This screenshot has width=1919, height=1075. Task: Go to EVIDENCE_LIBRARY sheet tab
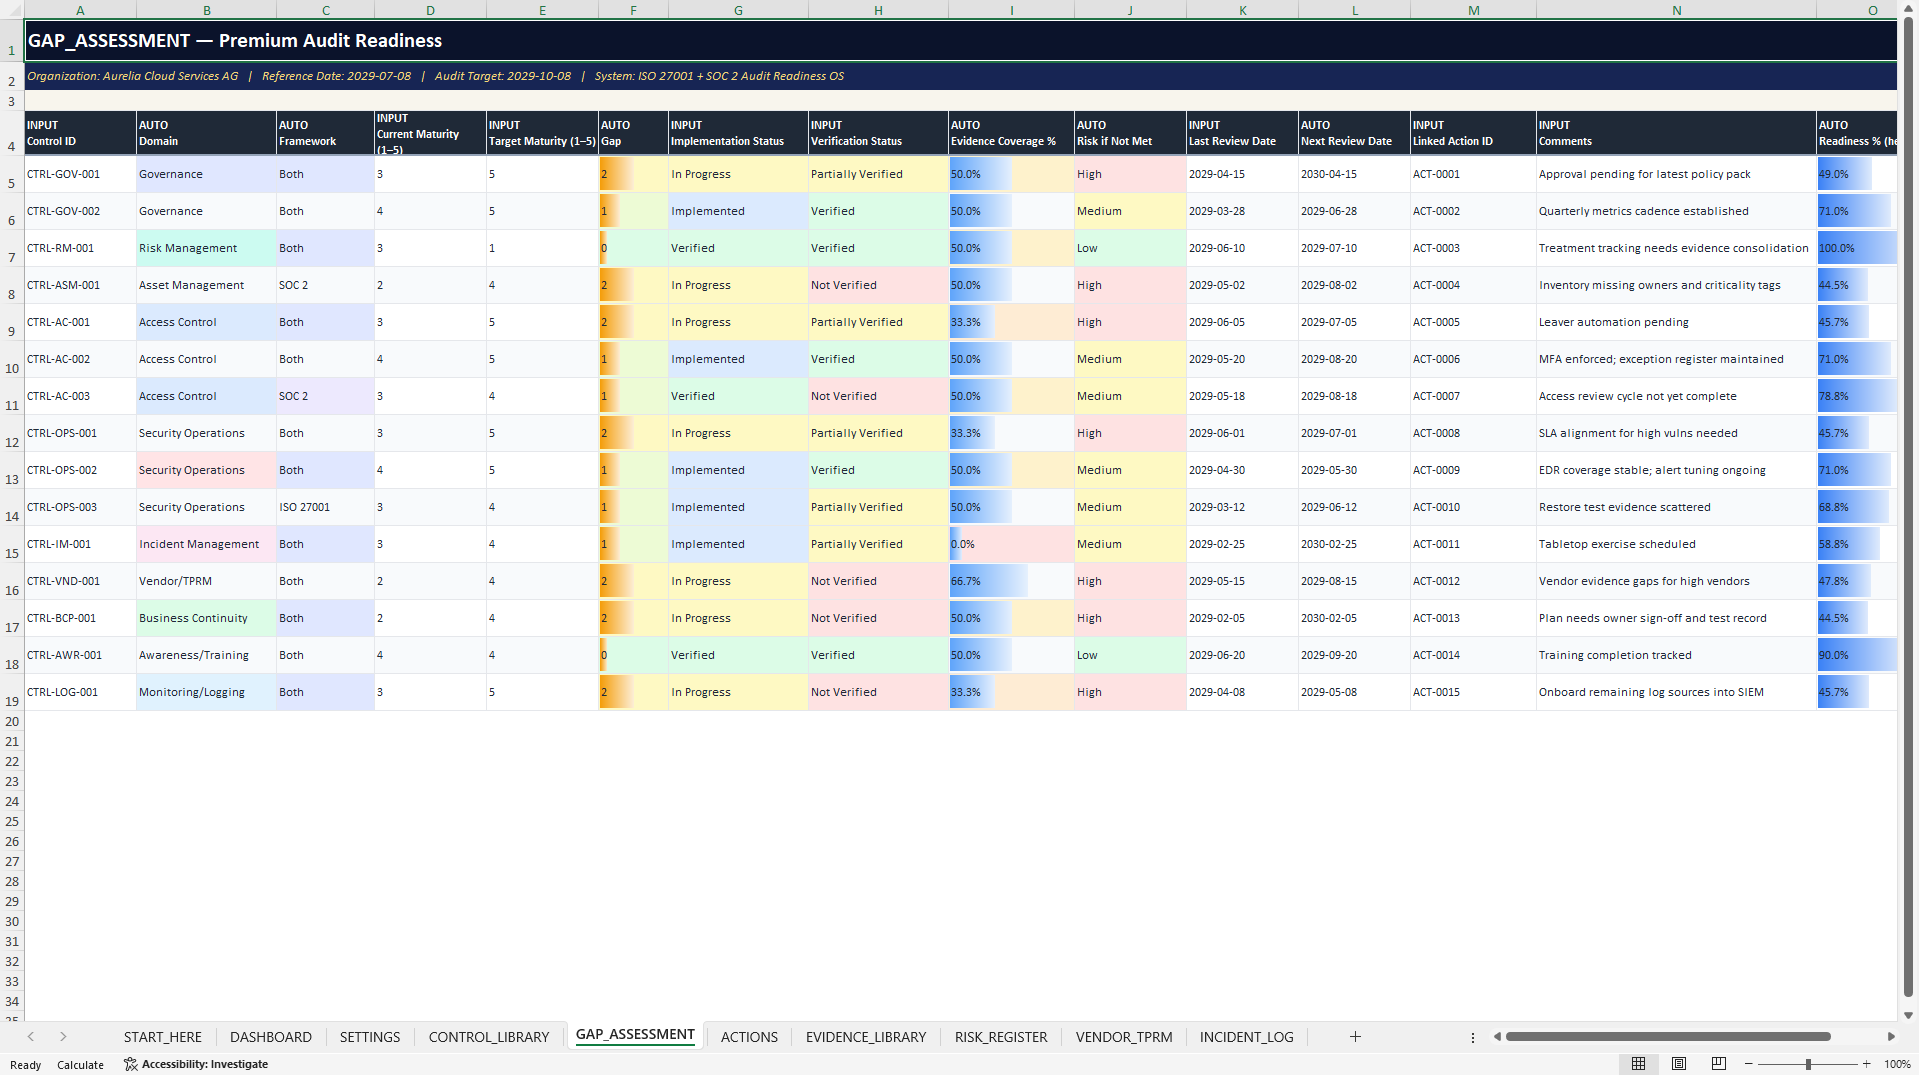click(866, 1037)
